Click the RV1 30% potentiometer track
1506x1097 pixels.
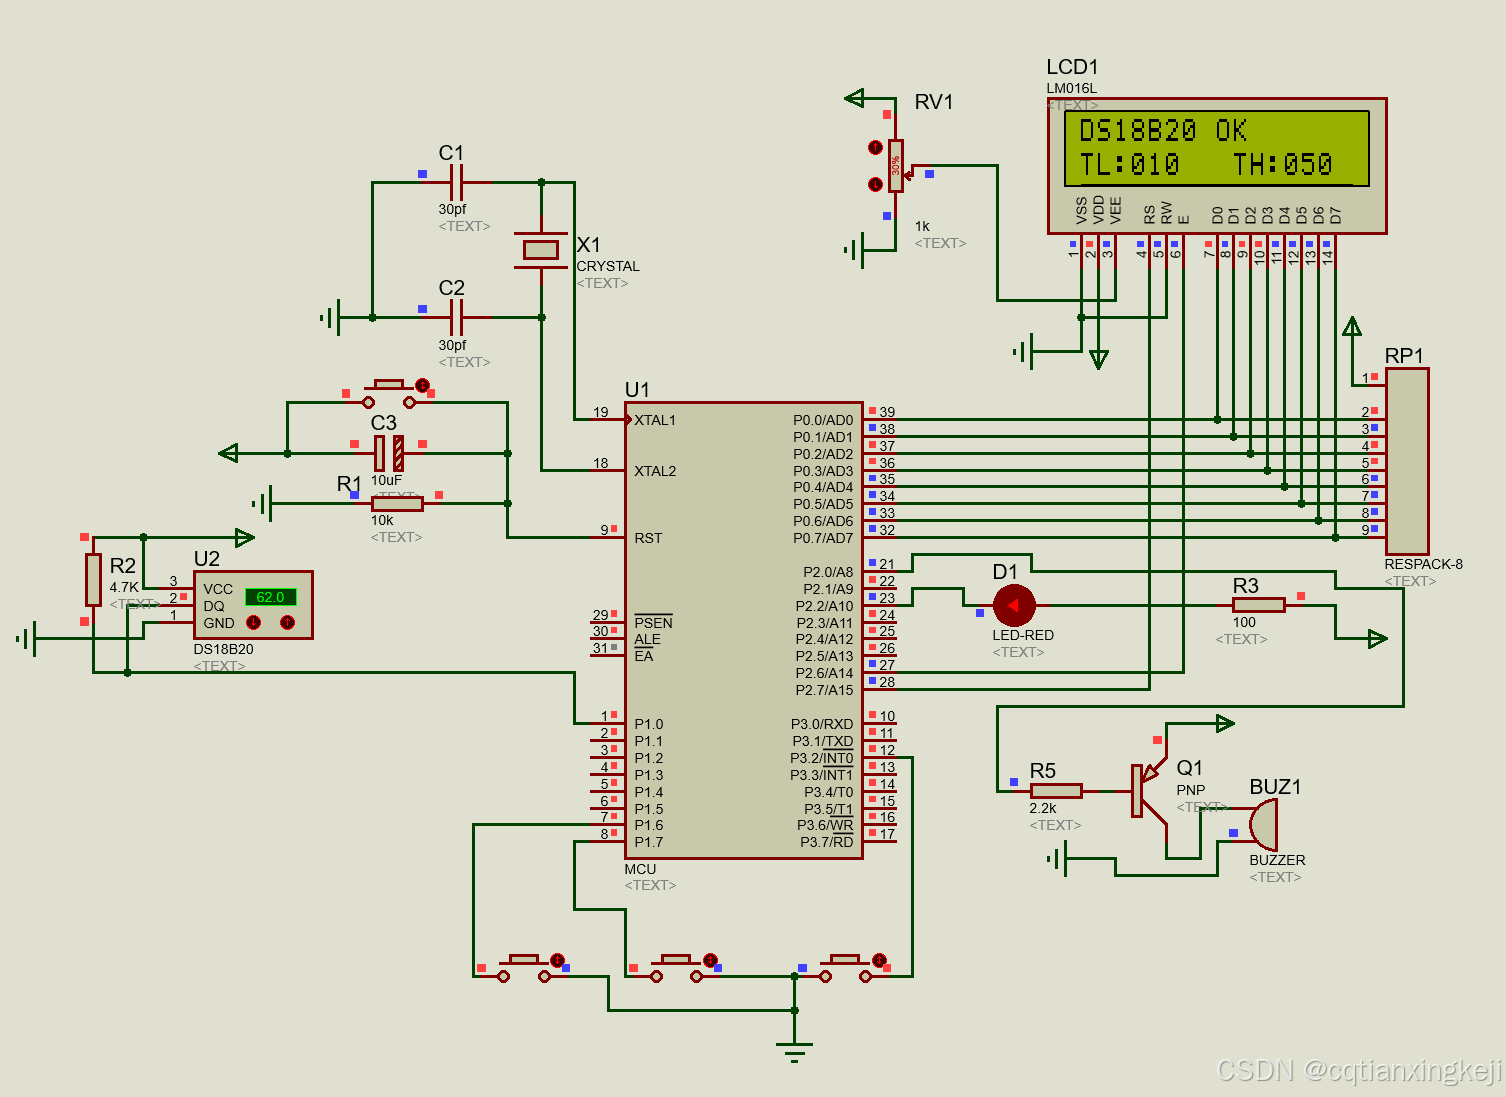(x=896, y=165)
